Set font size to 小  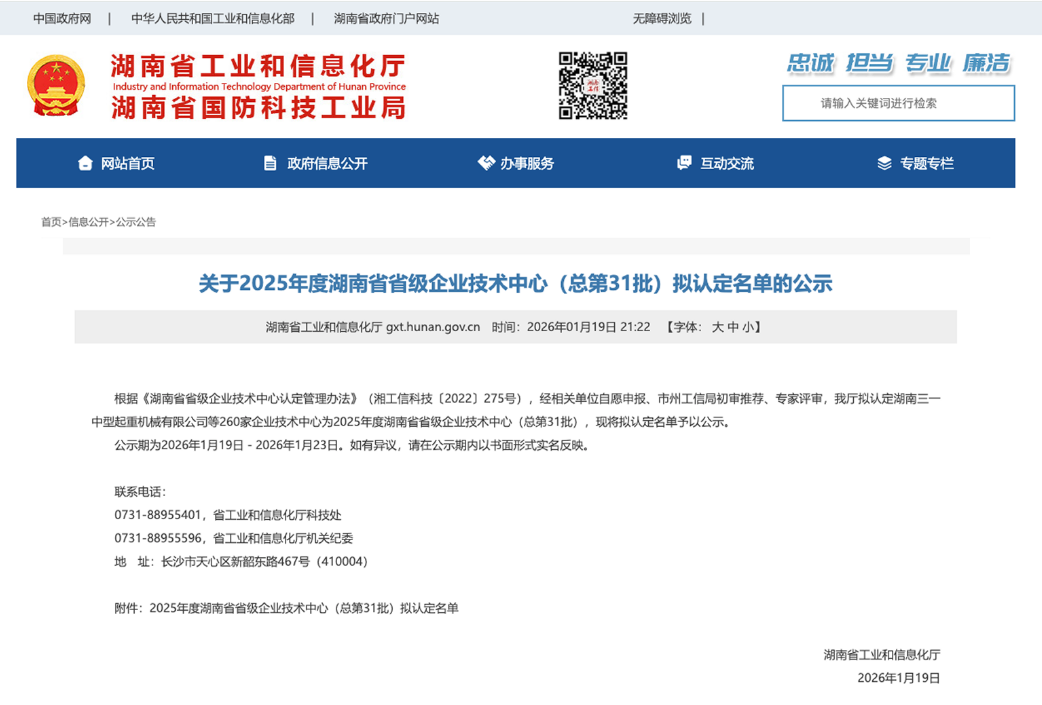(748, 327)
